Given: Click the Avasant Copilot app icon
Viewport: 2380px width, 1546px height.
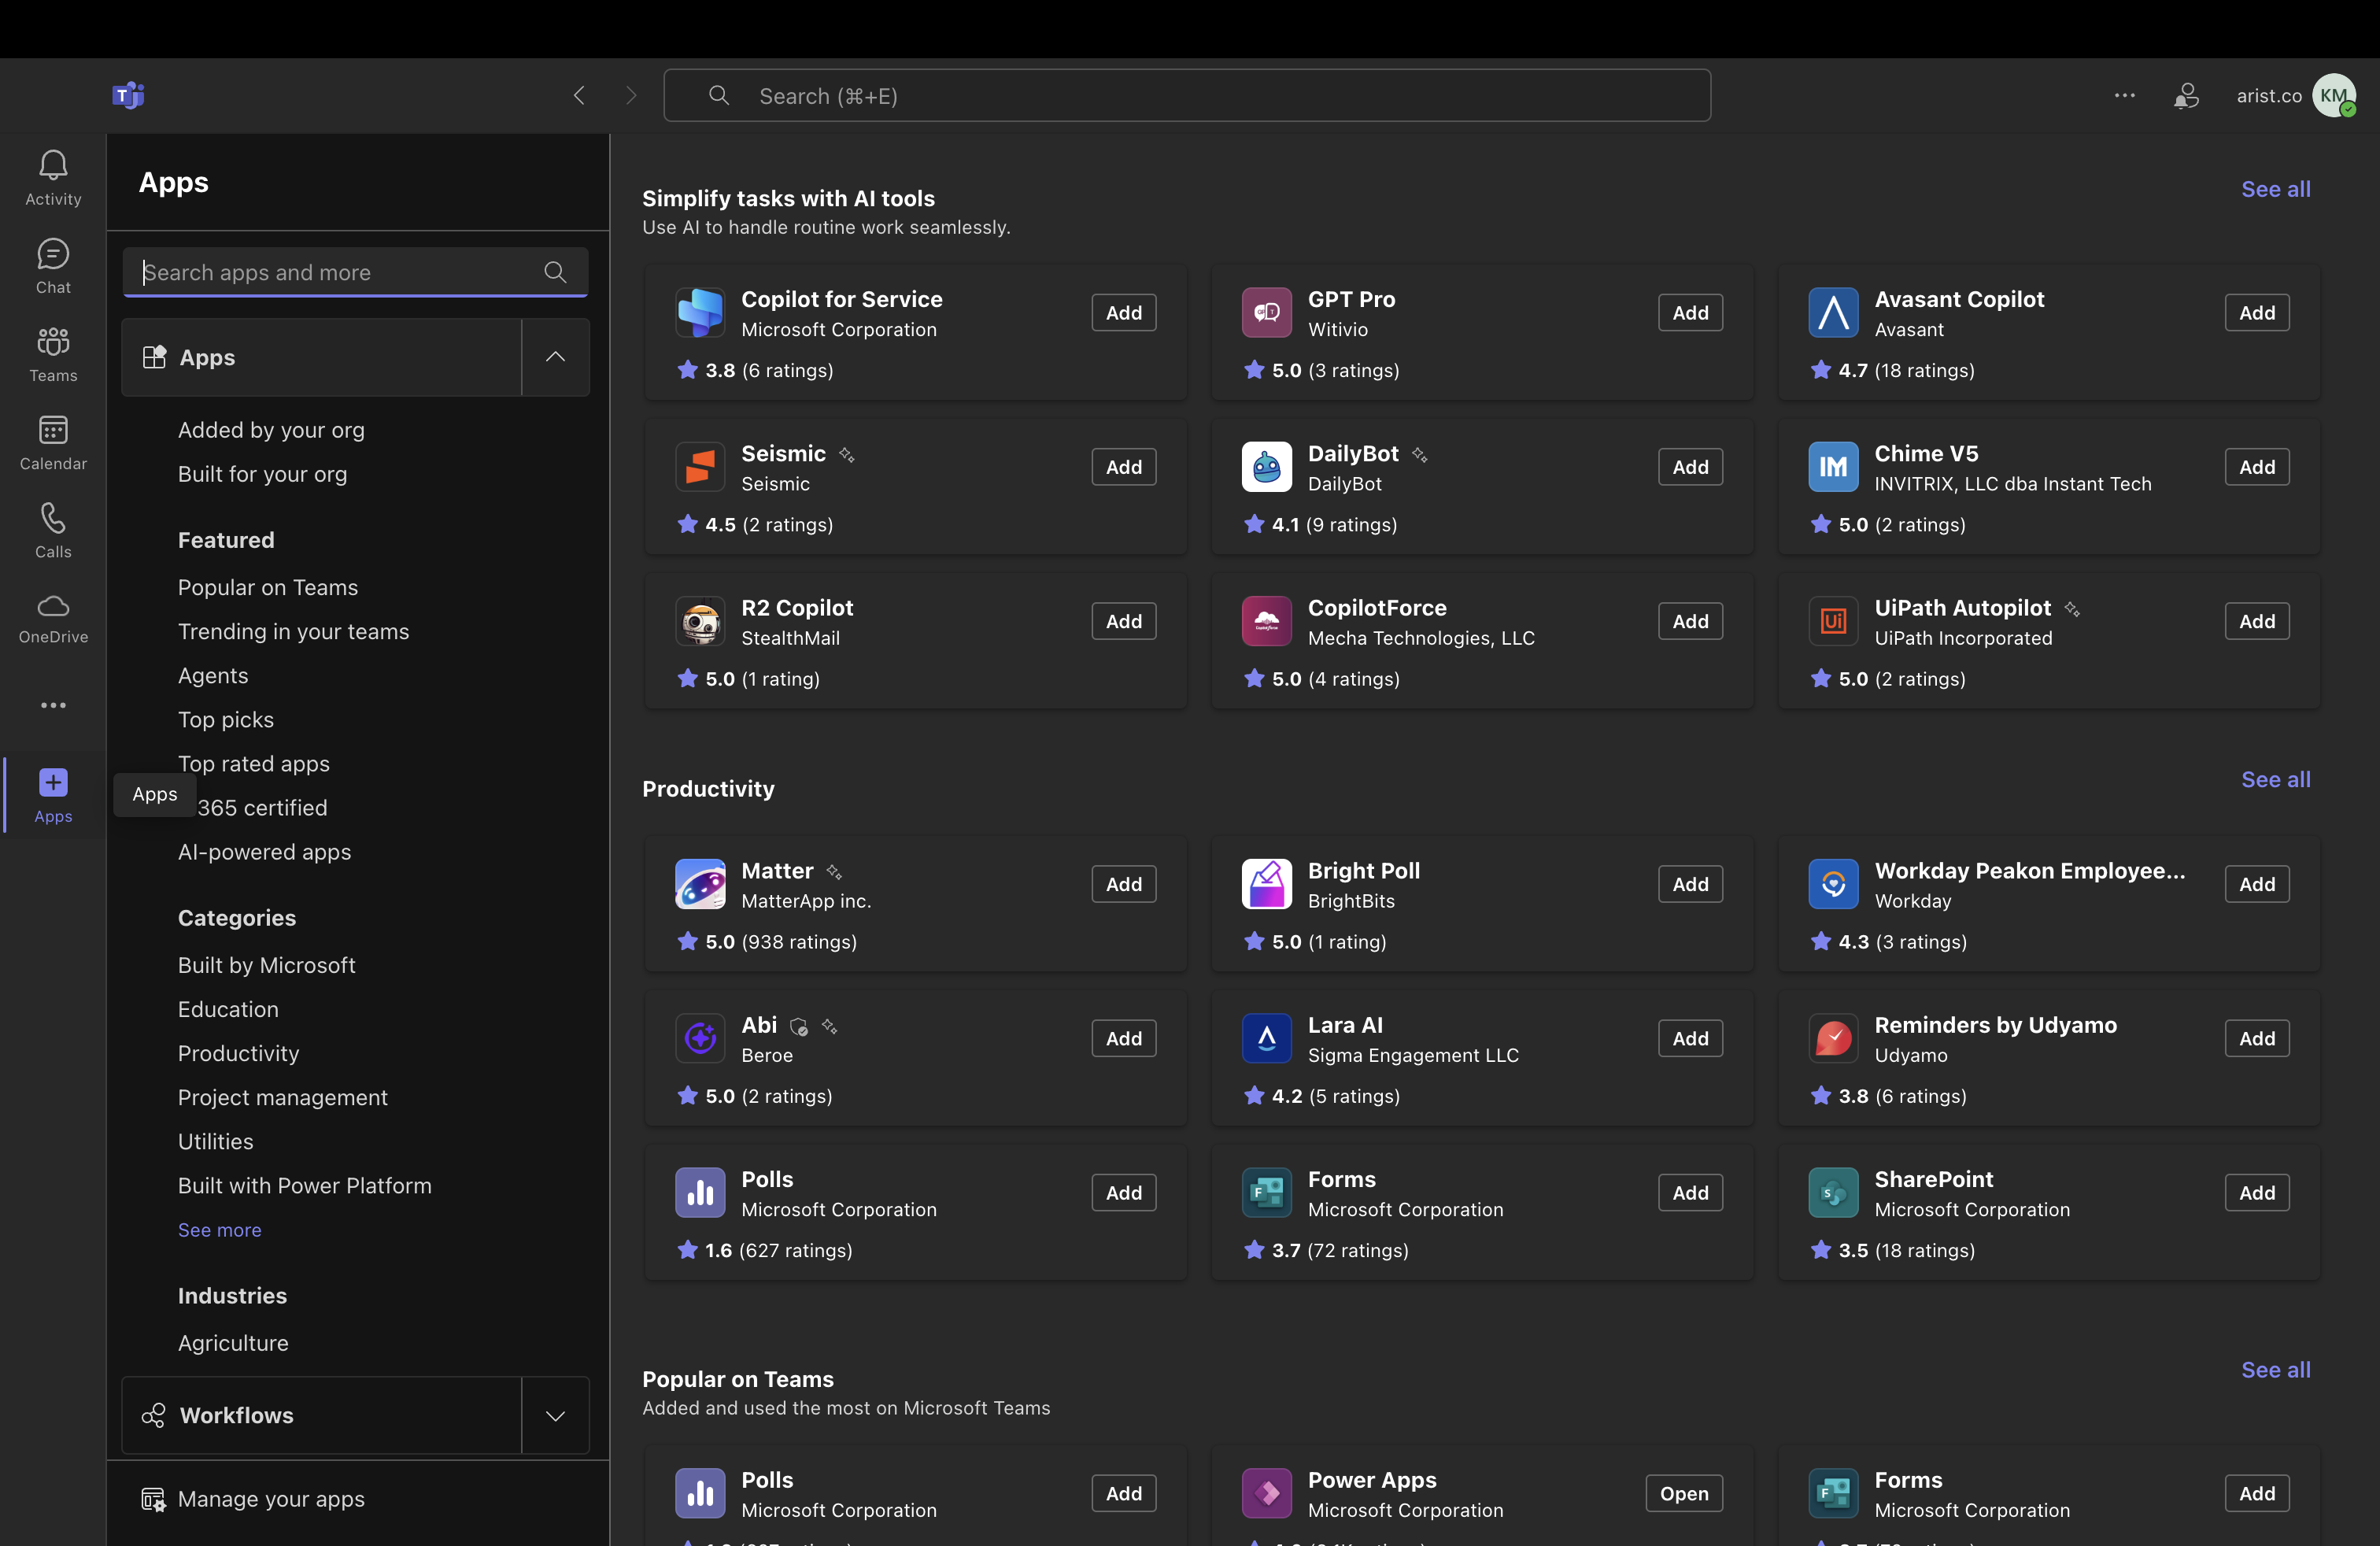Looking at the screenshot, I should pos(1833,312).
